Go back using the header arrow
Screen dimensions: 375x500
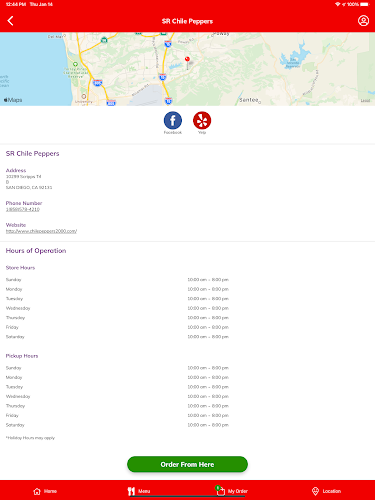tap(10, 21)
